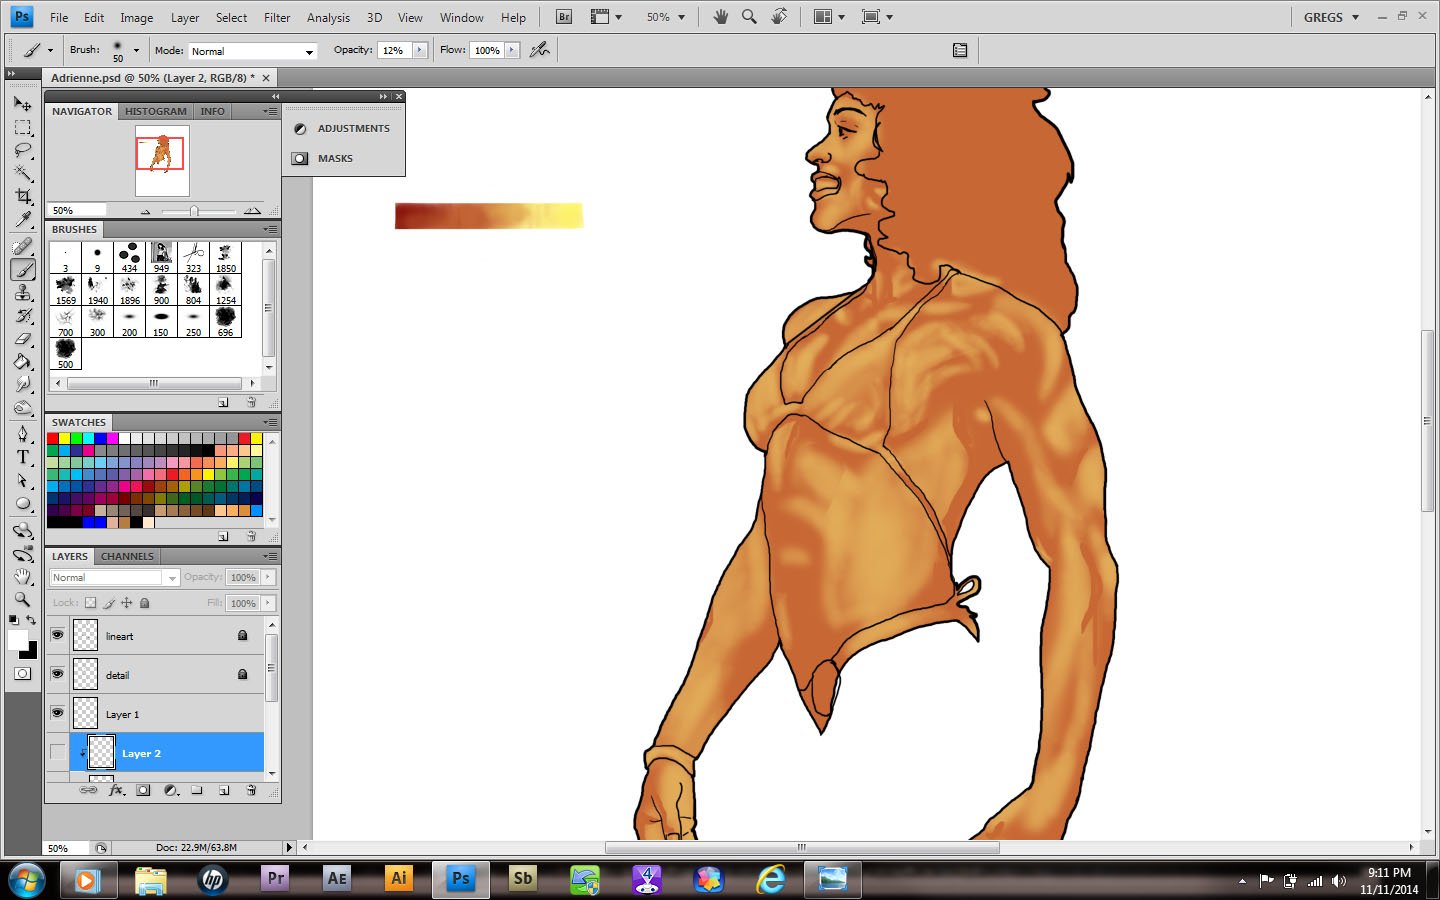The height and width of the screenshot is (900, 1440).
Task: Activate the Paint Bucket tool
Action: click(23, 362)
